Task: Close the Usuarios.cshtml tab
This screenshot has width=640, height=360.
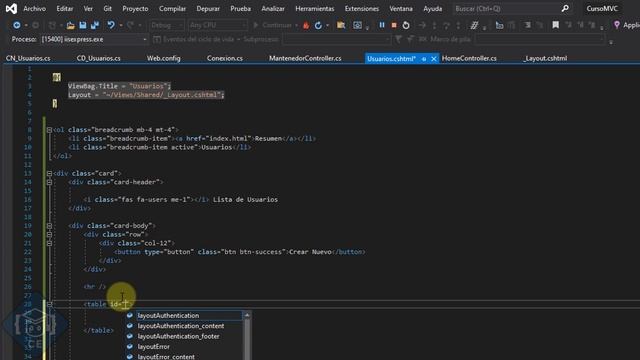Action: pos(433,59)
